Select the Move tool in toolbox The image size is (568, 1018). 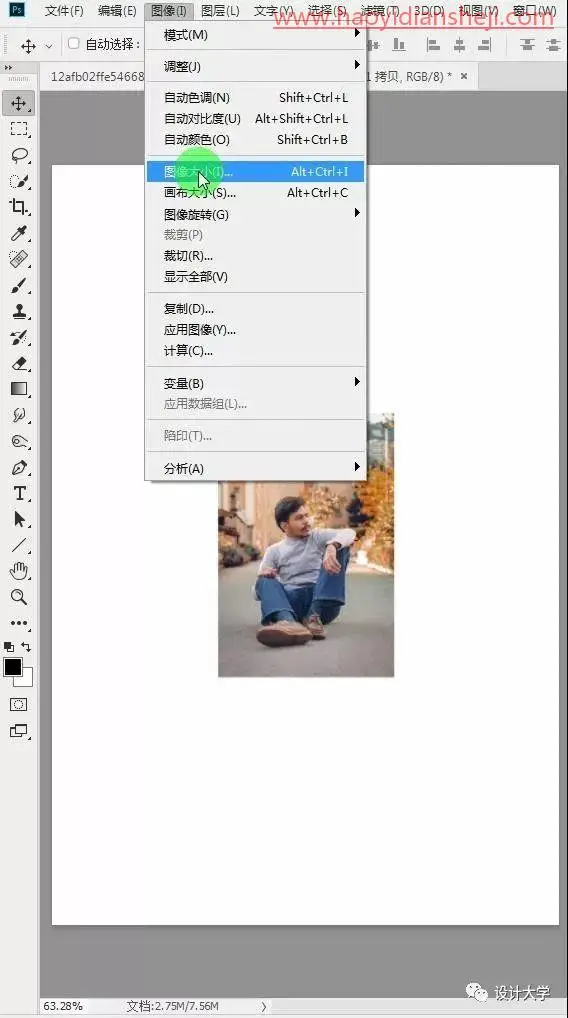[x=18, y=103]
